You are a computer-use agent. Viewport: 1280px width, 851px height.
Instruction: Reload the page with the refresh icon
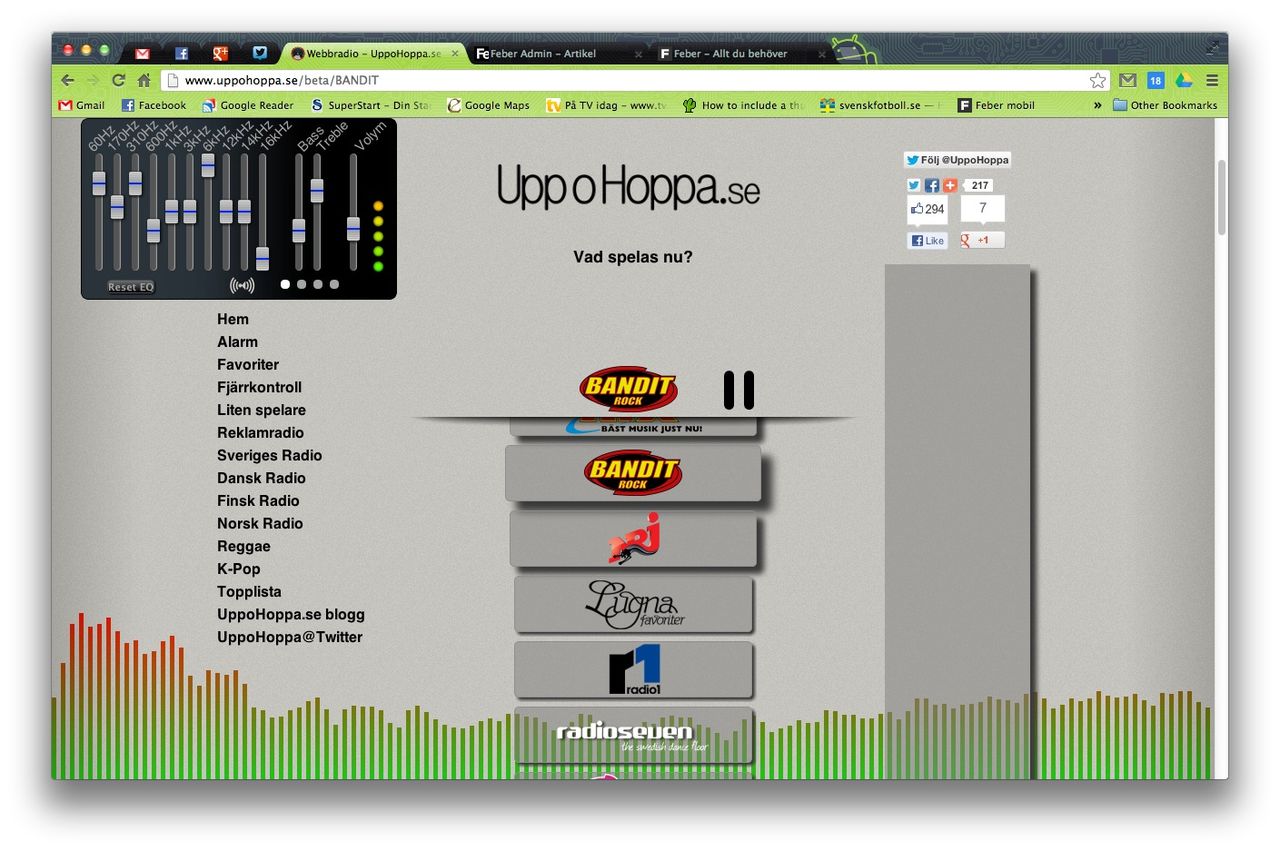pos(119,81)
